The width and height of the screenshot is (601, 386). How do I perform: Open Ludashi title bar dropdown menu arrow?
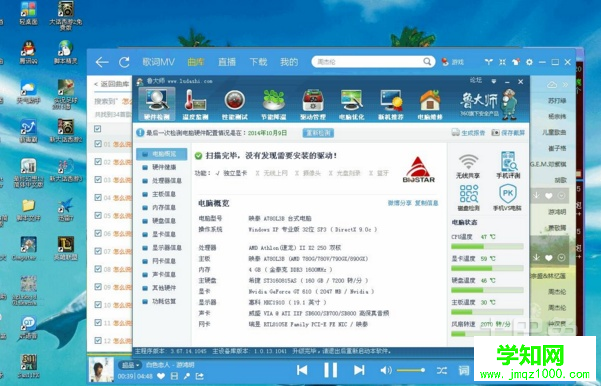point(494,81)
